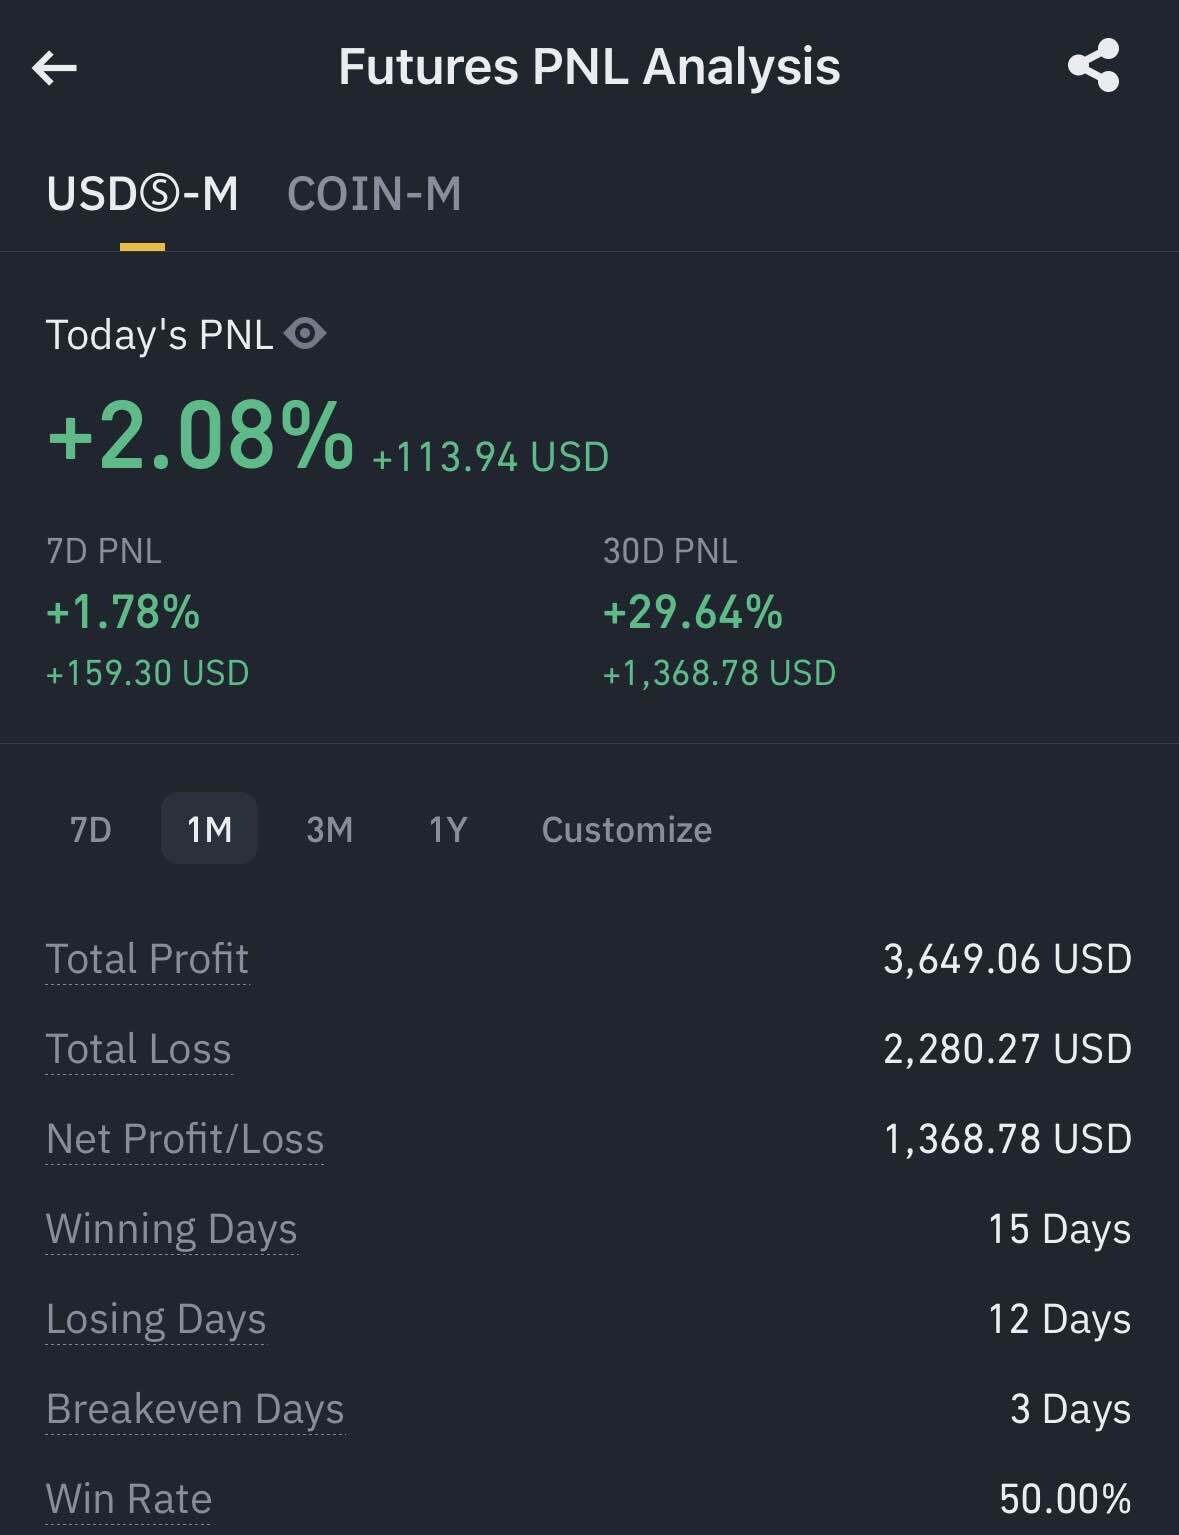
Task: Switch to the USDⓈ-M tab
Action: click(x=142, y=194)
